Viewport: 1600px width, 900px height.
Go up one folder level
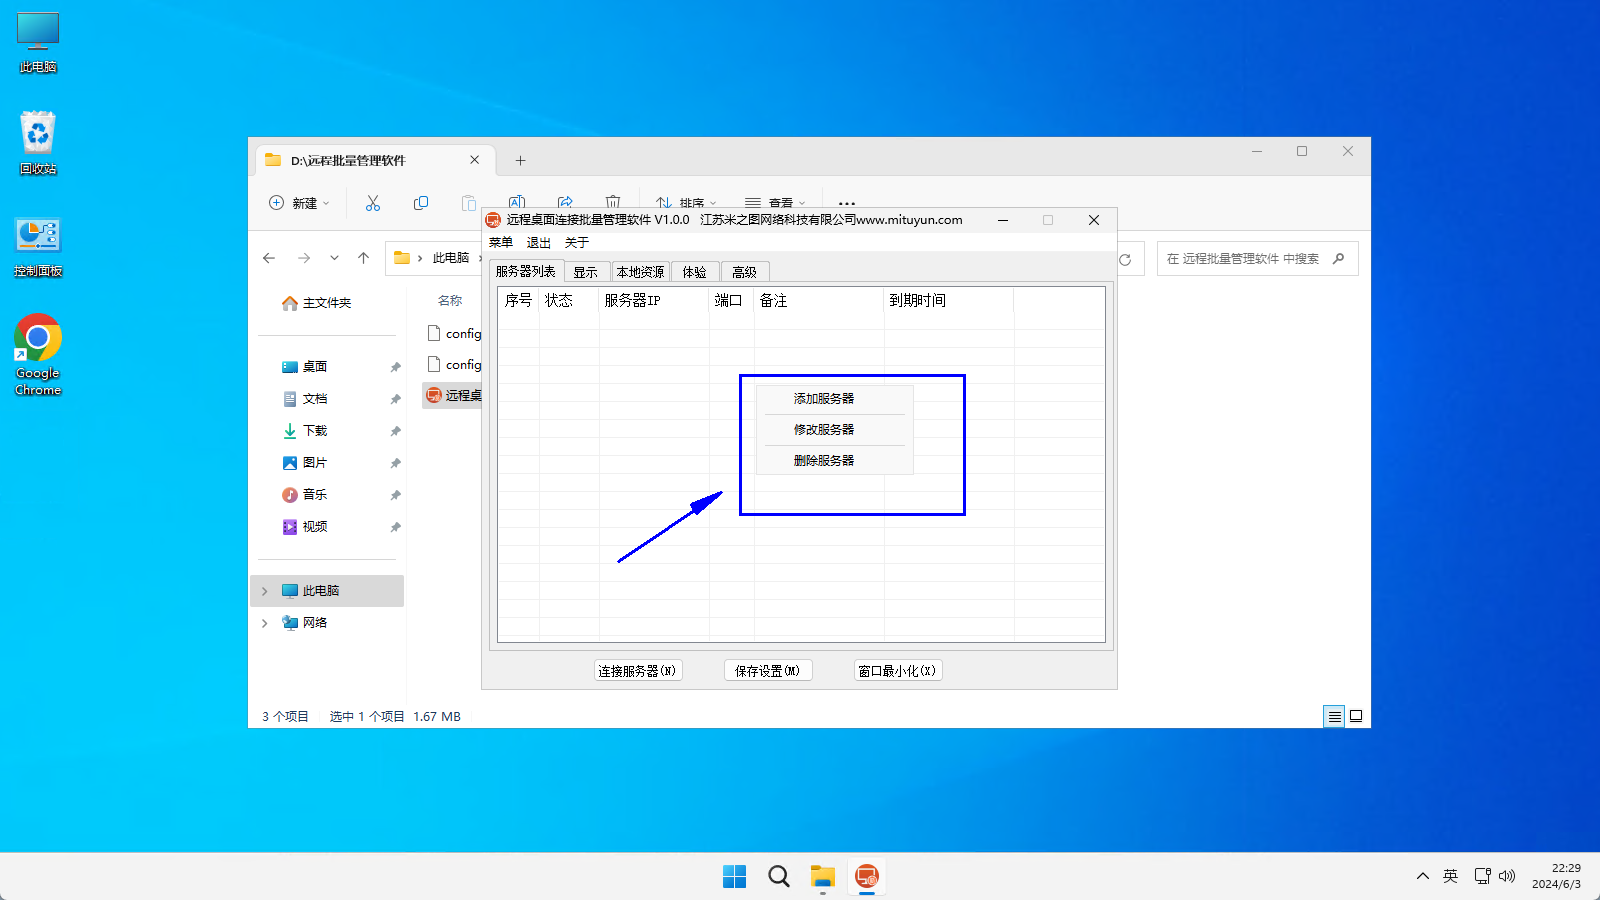point(363,258)
